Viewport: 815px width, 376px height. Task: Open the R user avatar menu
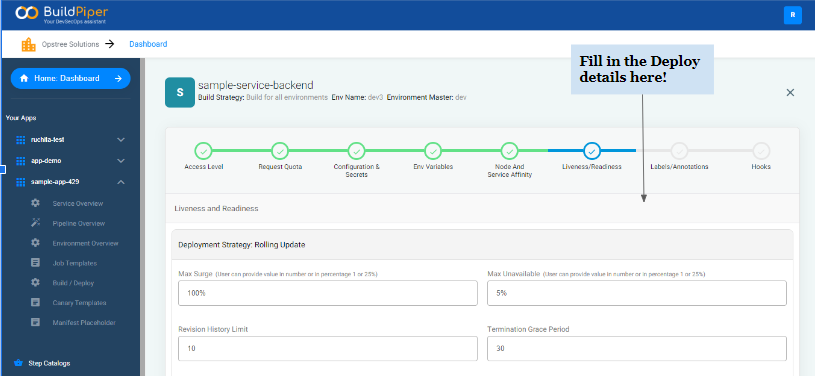pyautogui.click(x=793, y=15)
